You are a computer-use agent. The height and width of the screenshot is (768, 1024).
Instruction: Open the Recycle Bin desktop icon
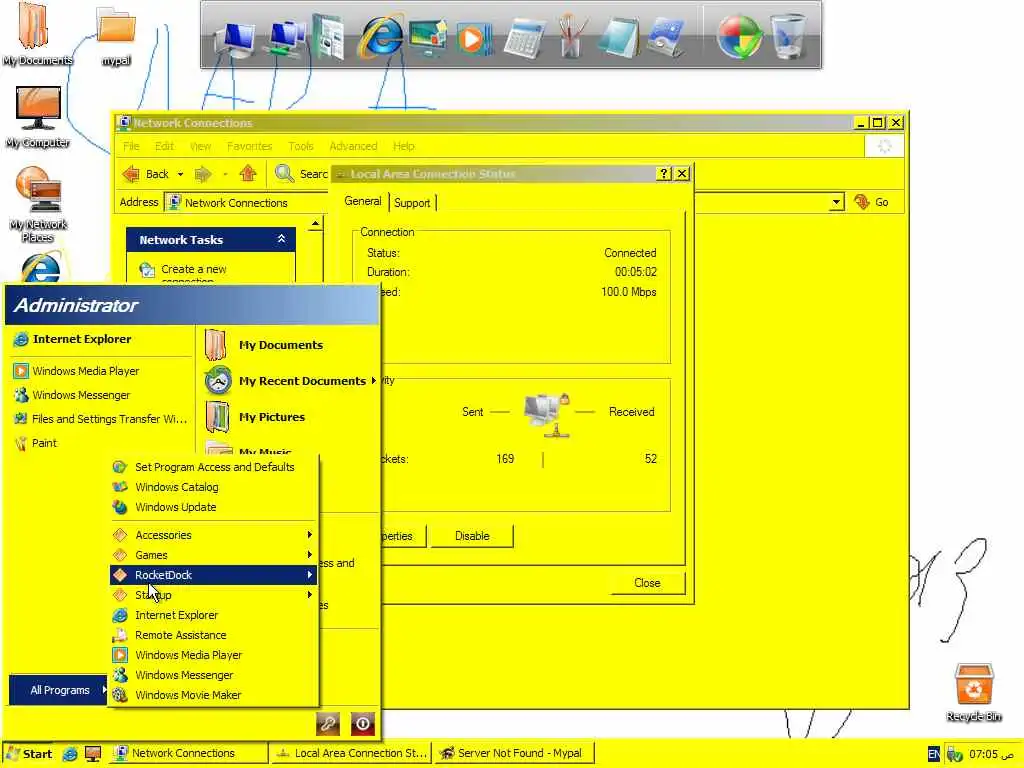974,692
